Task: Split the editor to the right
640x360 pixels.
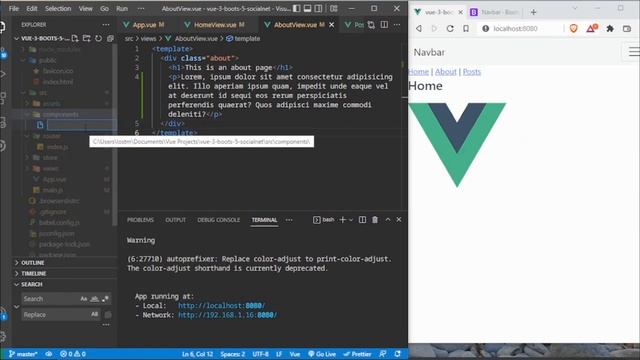Action: [x=384, y=25]
